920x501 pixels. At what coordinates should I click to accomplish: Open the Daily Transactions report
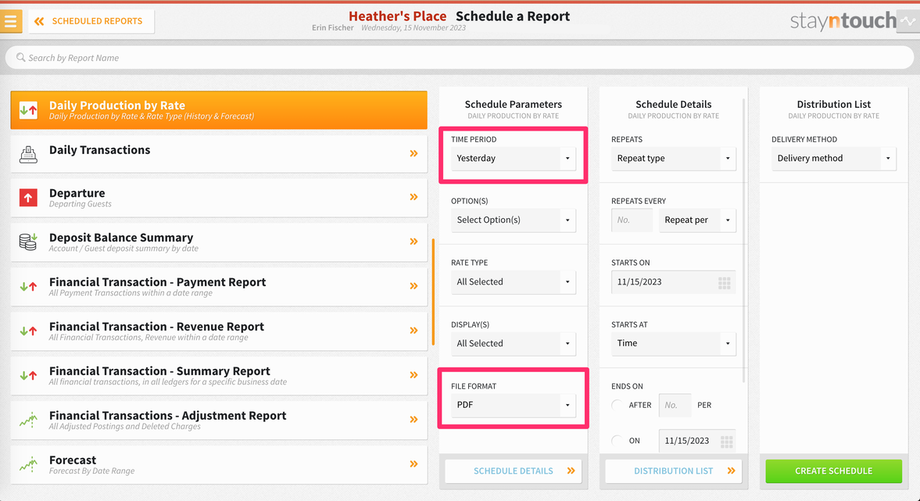point(219,154)
